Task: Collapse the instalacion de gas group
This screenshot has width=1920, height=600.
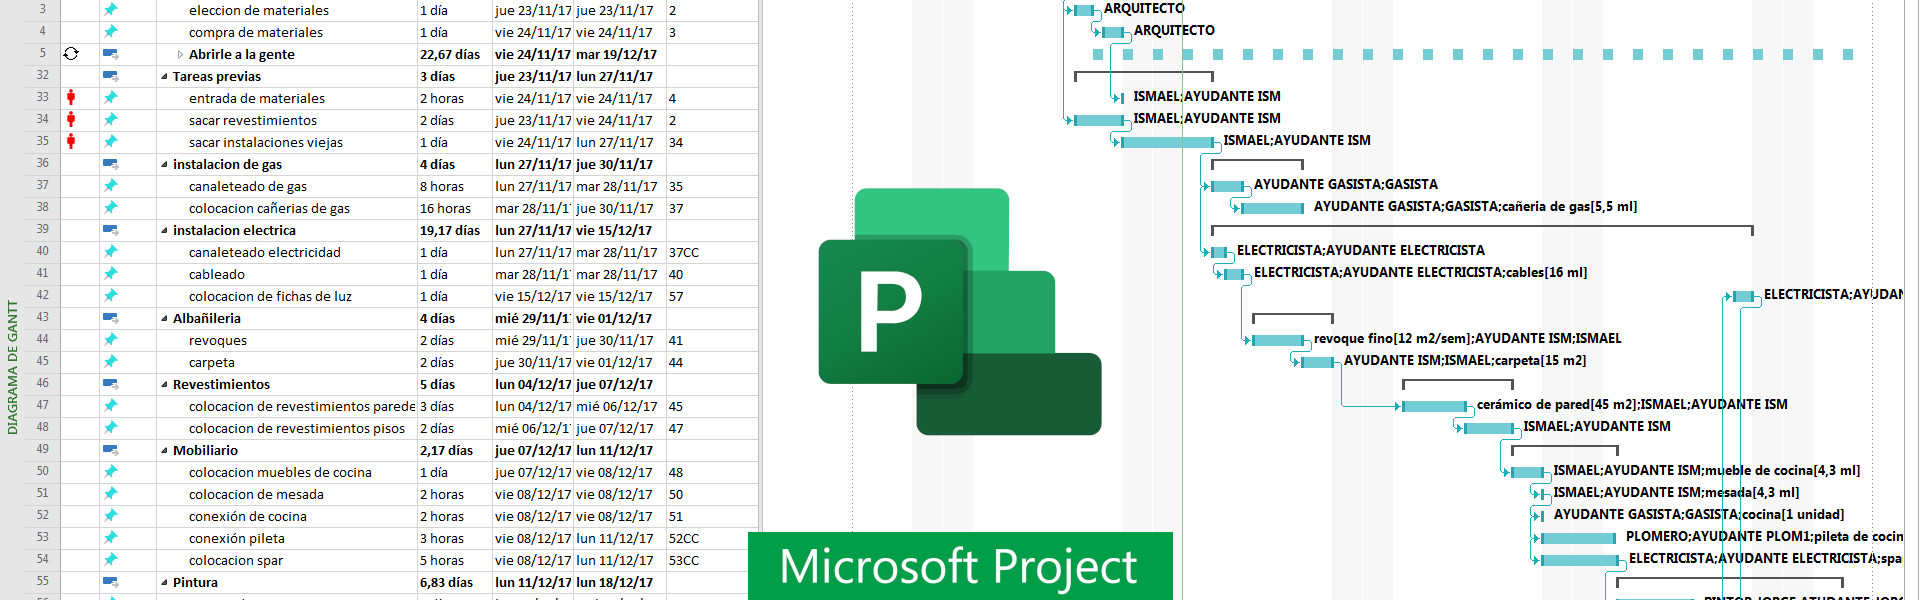Action: [x=164, y=165]
